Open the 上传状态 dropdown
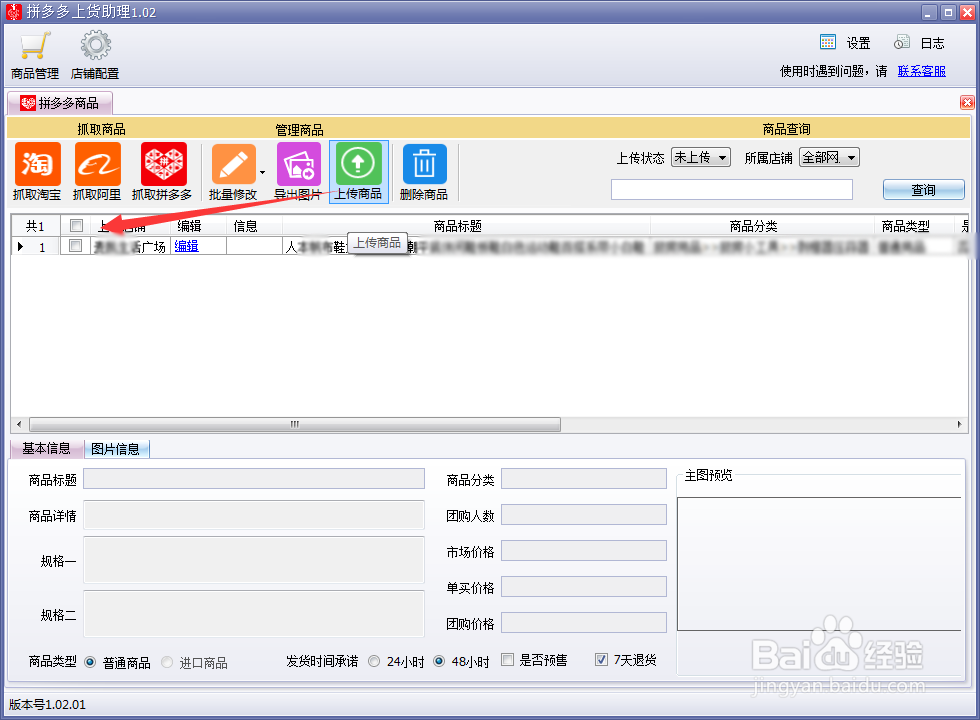The height and width of the screenshot is (720, 980). (701, 158)
